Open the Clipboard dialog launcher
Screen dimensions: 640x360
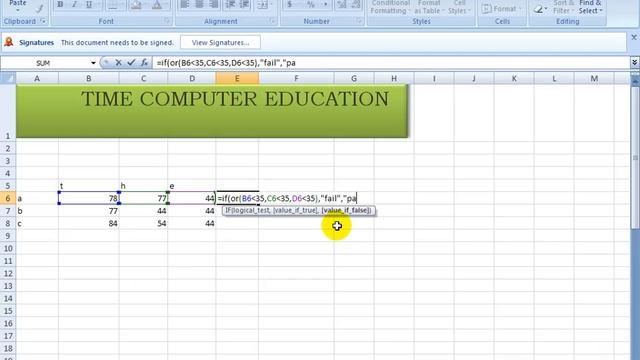pyautogui.click(x=43, y=21)
